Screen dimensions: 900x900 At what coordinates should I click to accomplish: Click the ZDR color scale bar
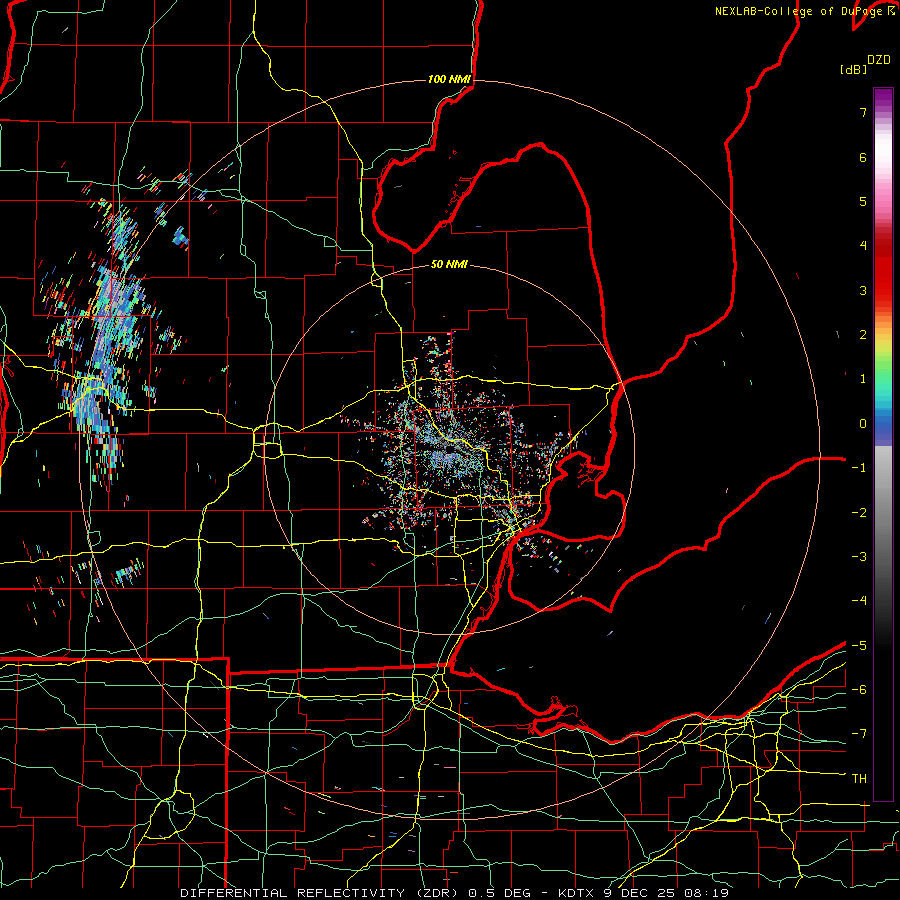(883, 444)
